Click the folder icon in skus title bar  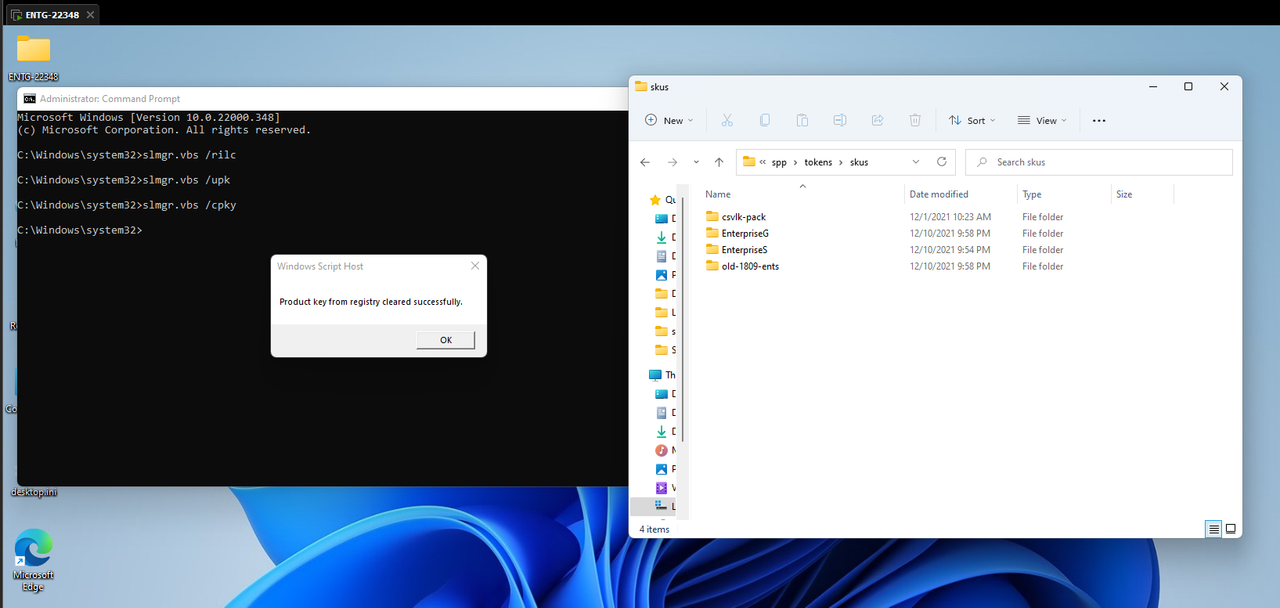tap(641, 87)
